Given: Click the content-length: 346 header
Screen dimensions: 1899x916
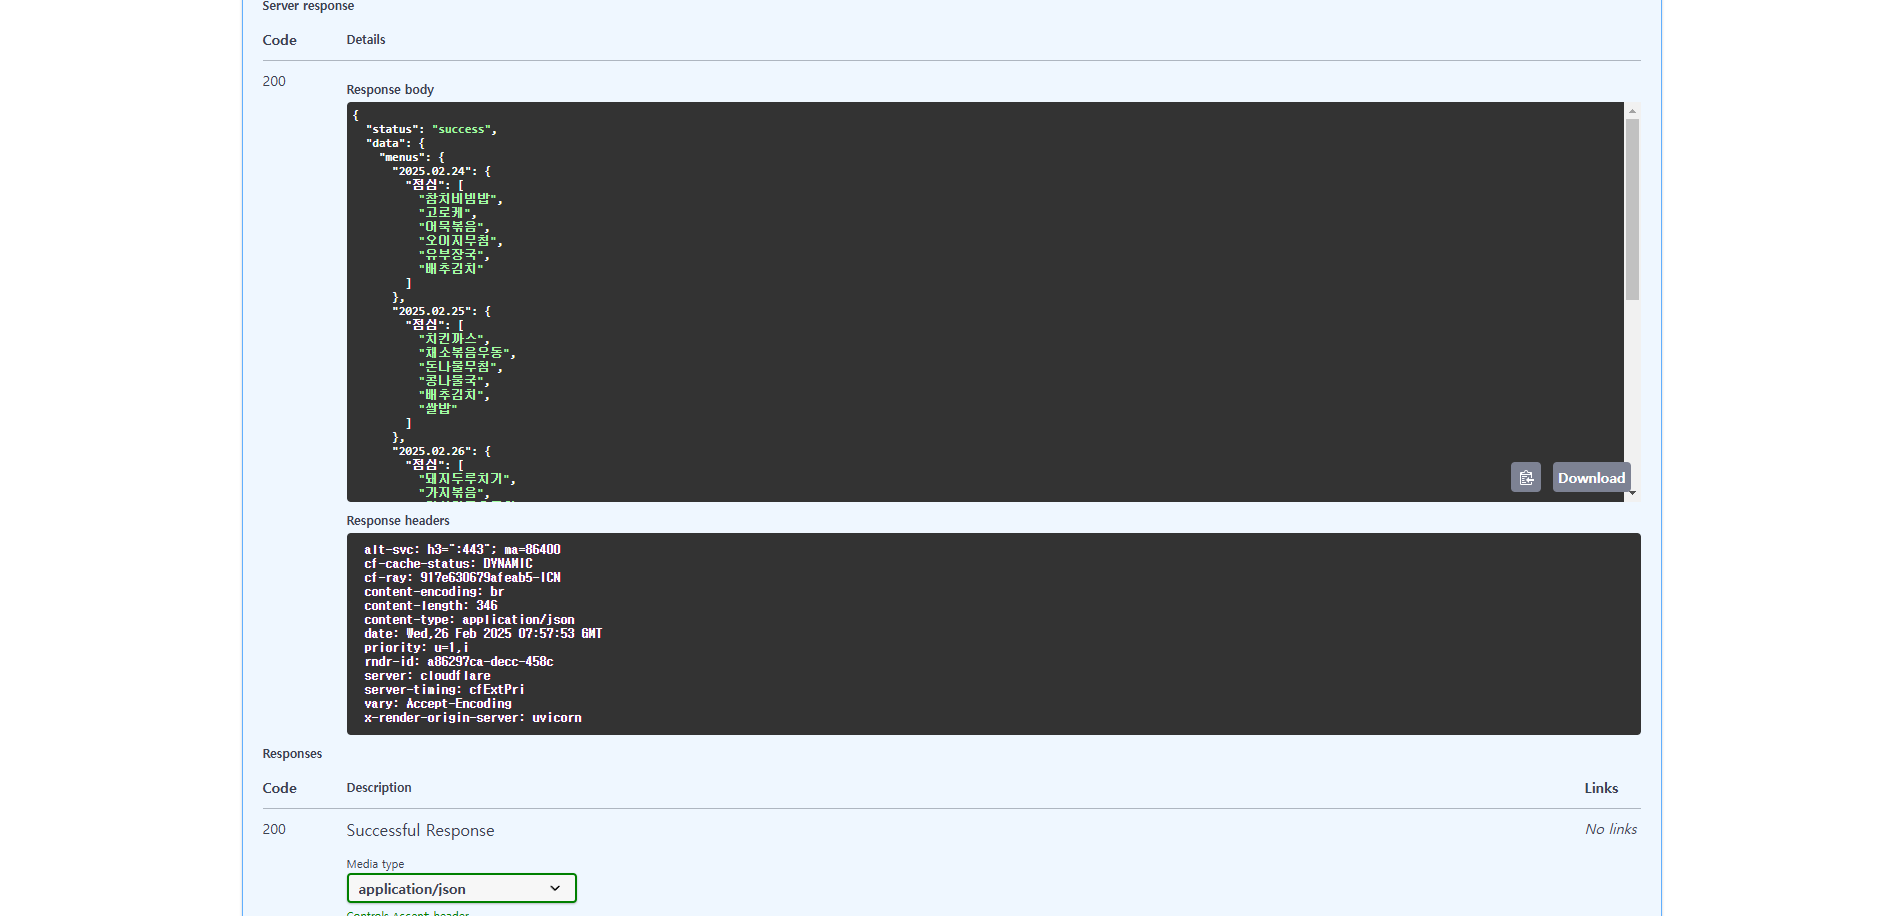Looking at the screenshot, I should pos(431,605).
